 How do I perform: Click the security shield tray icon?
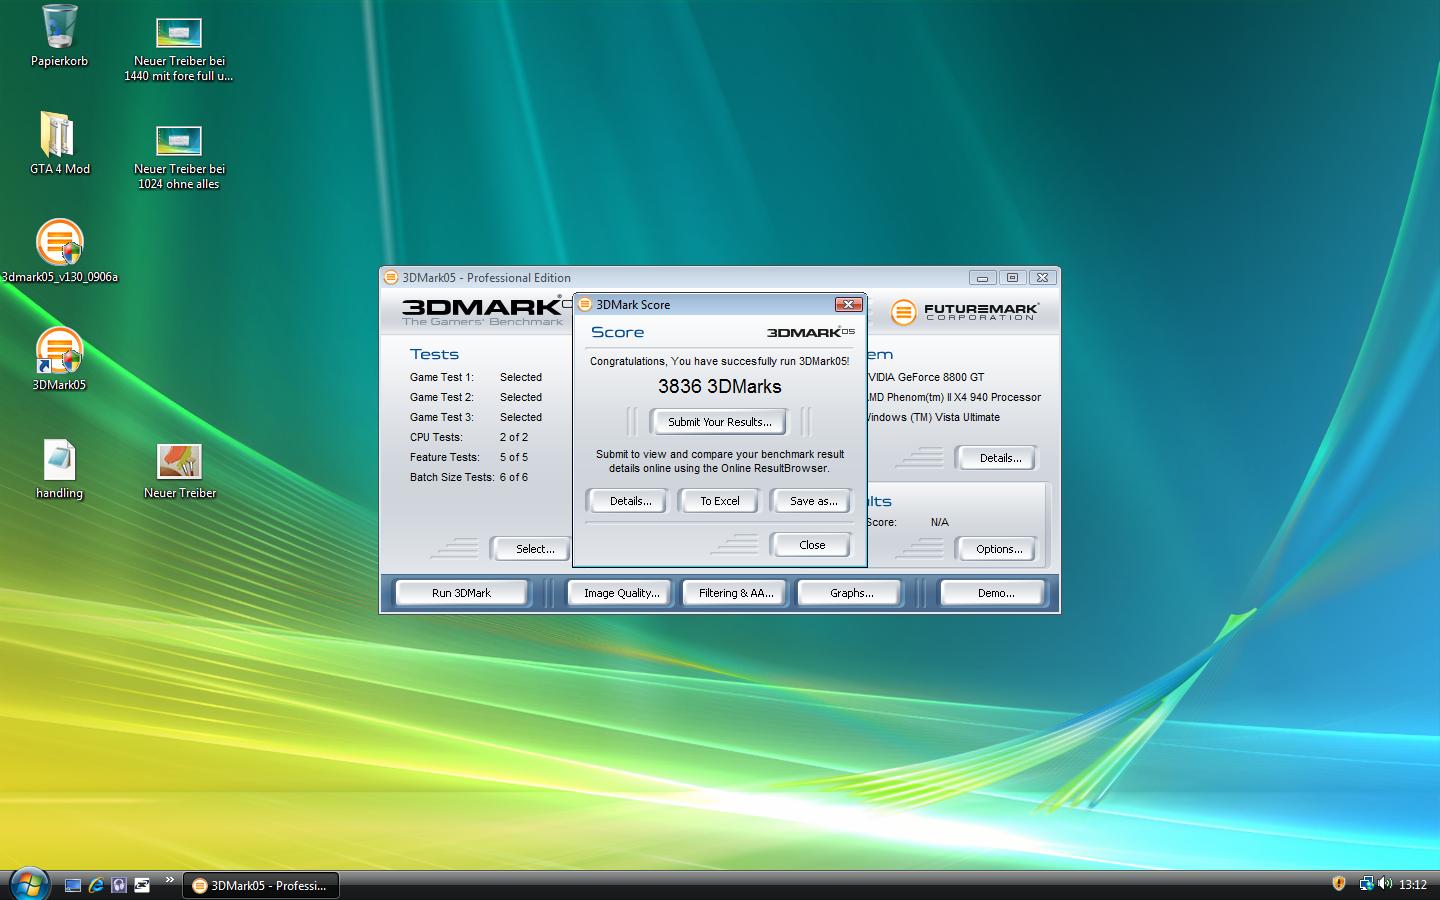(1338, 883)
